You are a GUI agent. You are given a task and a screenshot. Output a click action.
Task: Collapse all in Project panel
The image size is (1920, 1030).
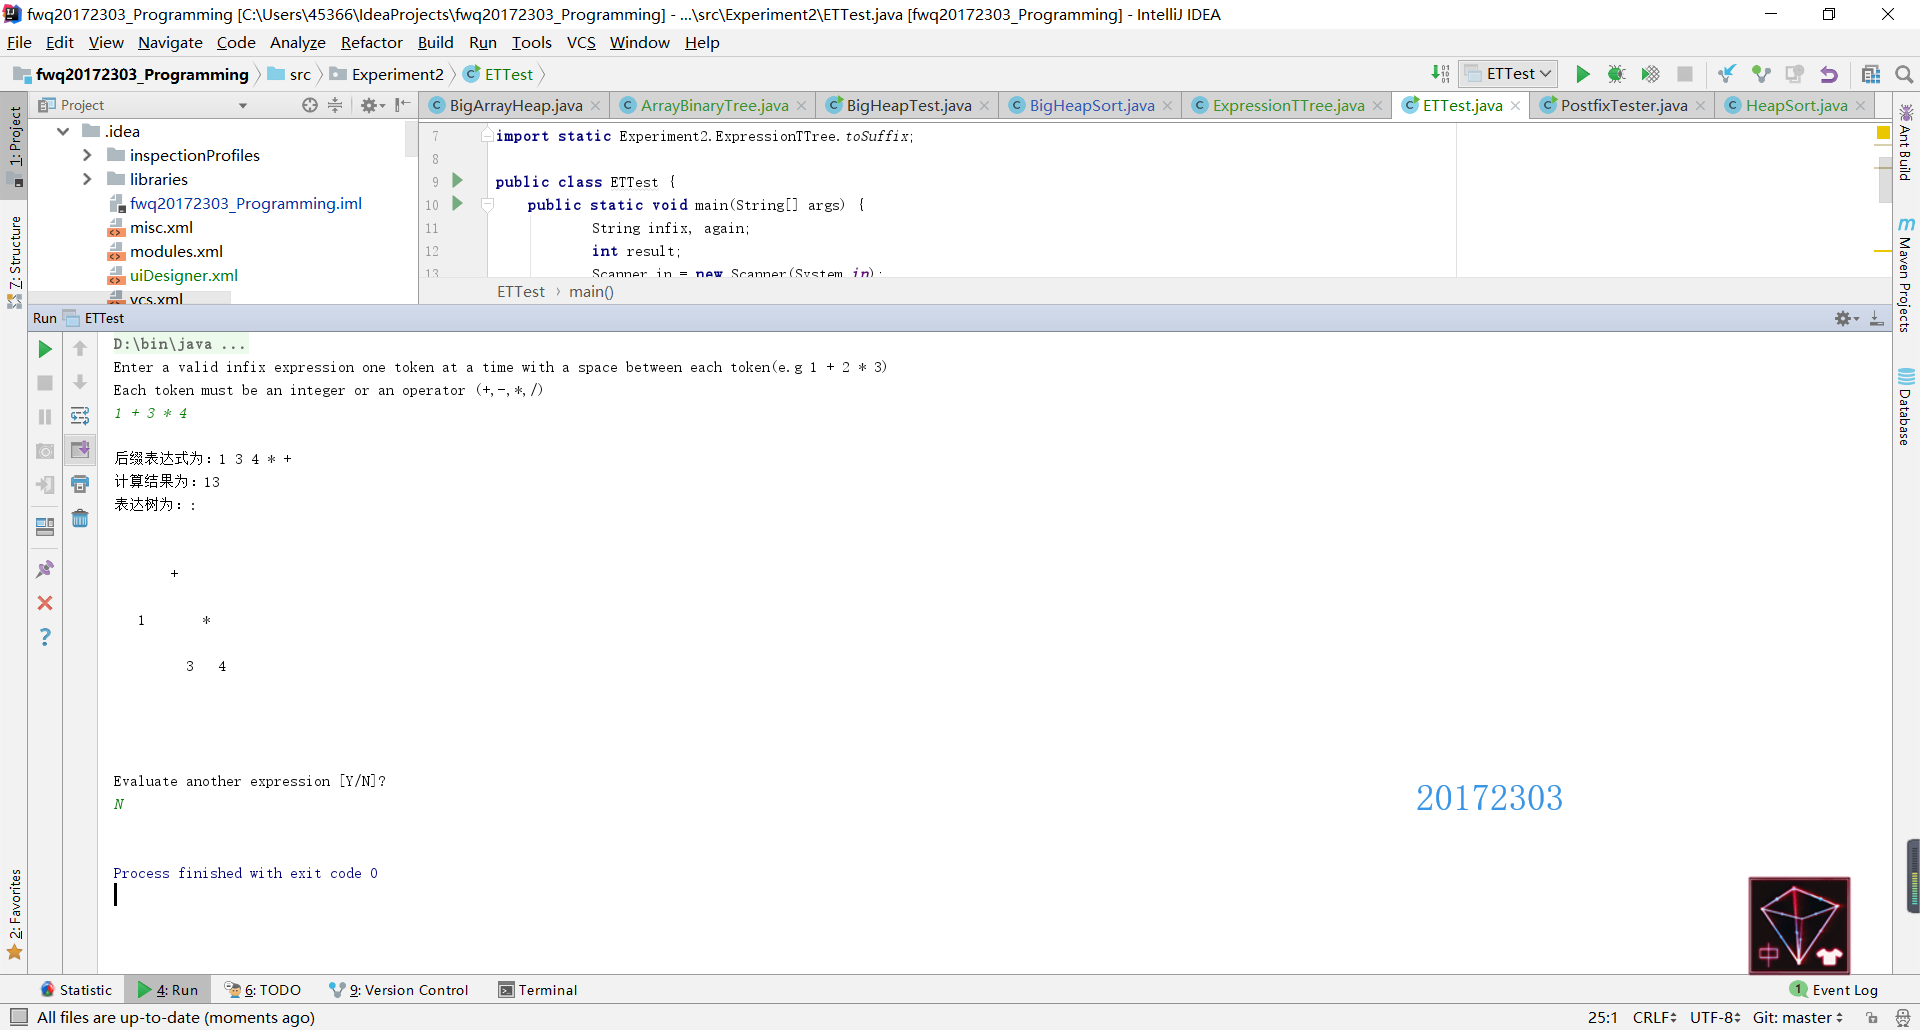[x=335, y=105]
